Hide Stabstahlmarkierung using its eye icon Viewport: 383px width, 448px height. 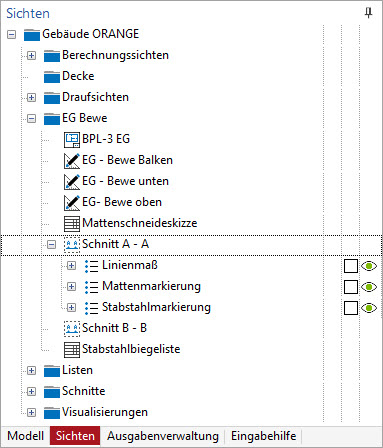[369, 308]
